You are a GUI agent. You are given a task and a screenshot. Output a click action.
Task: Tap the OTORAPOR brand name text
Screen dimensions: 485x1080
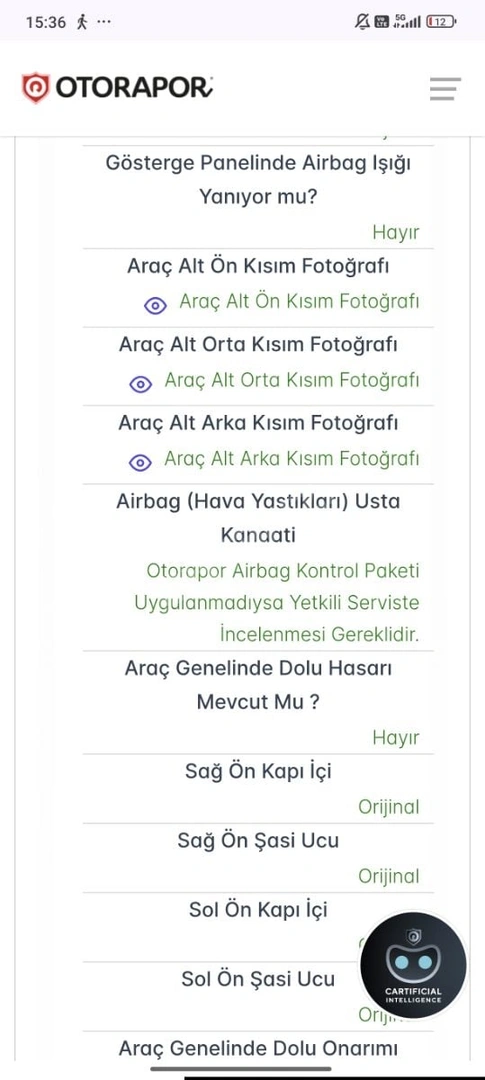(x=134, y=88)
